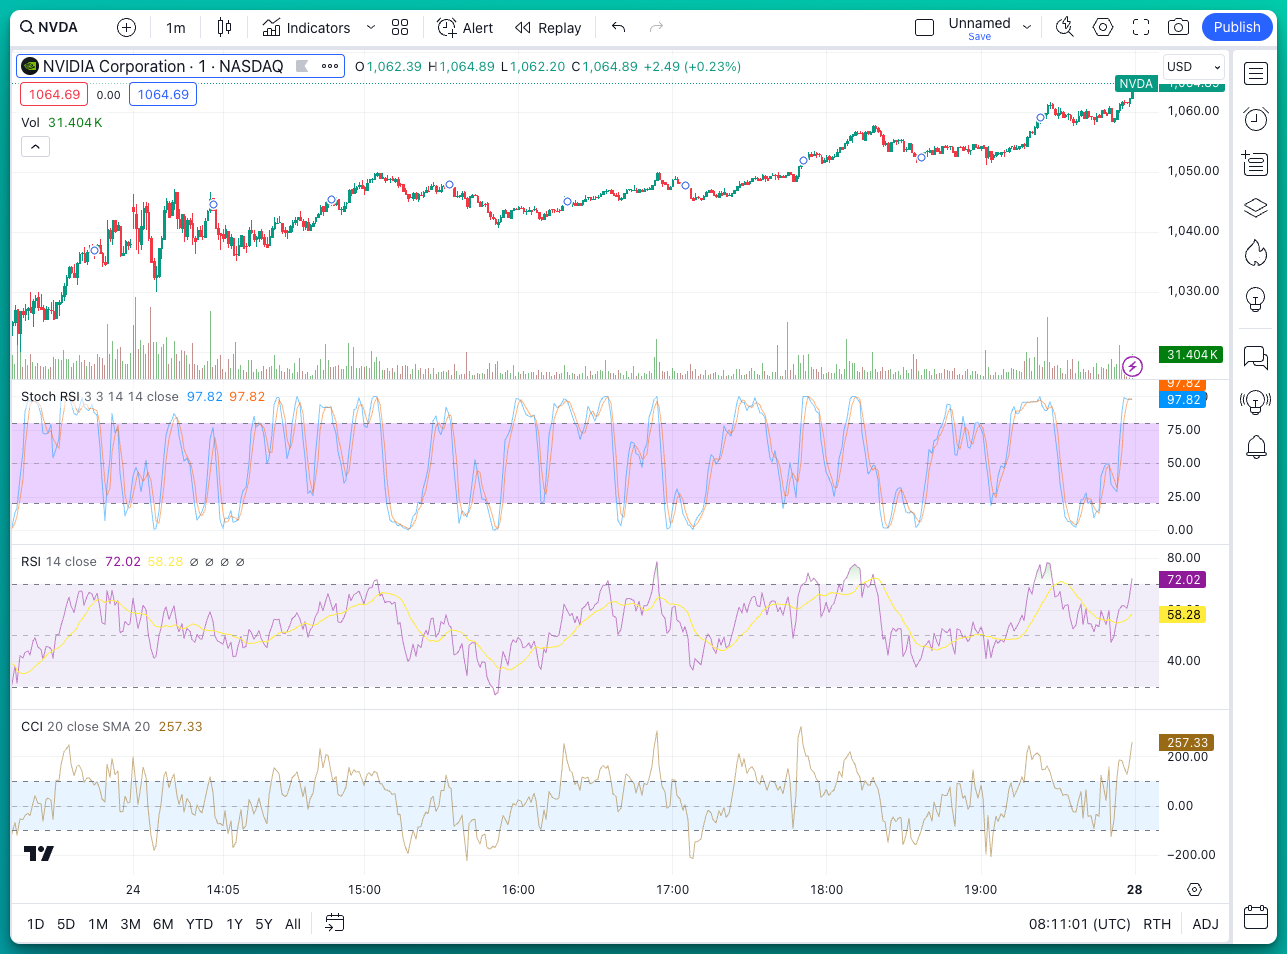Click the red 1064.69 sell price

pos(54,94)
